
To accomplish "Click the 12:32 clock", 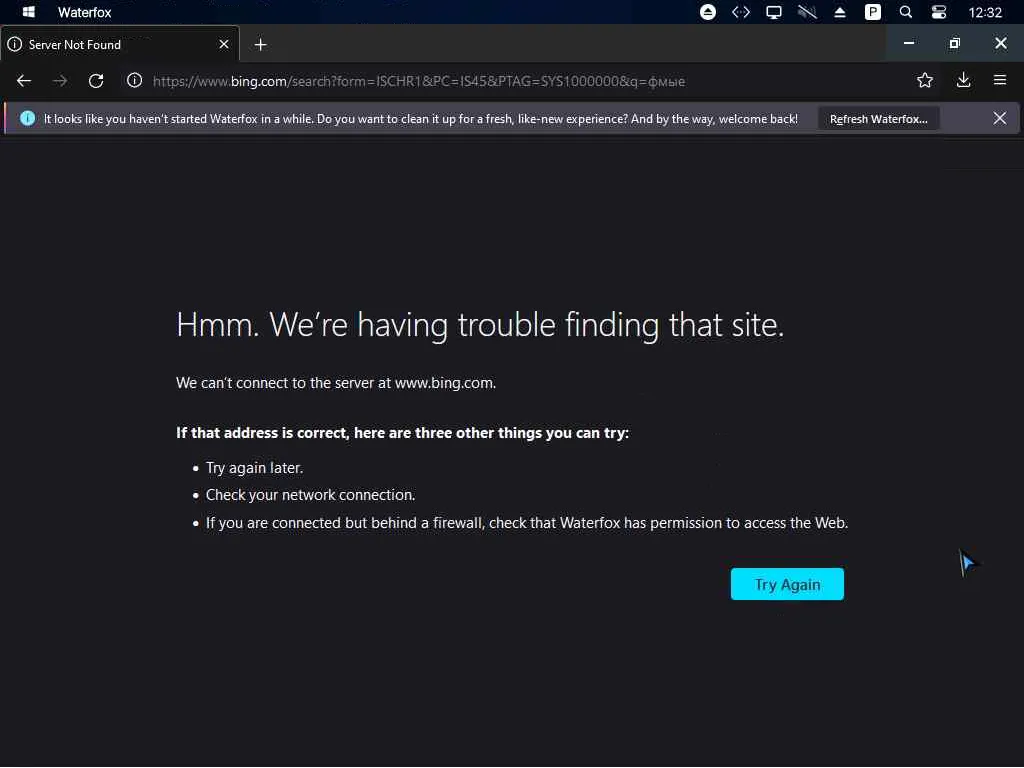I will point(985,12).
